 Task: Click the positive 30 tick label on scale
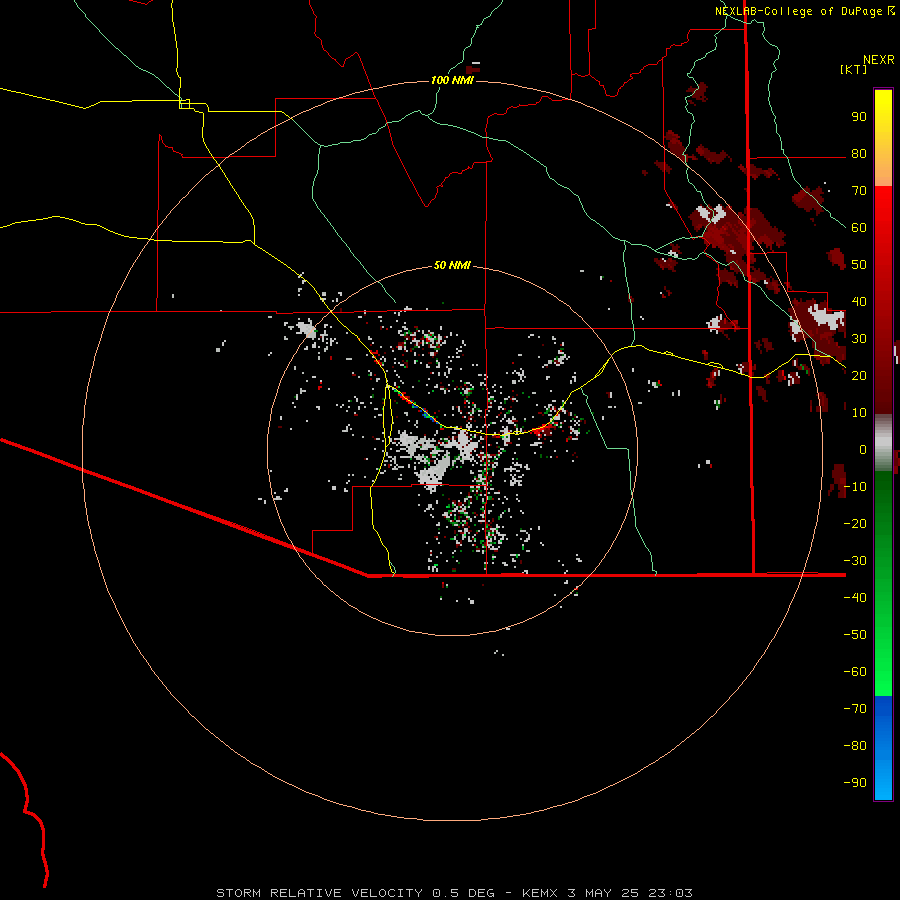[859, 339]
